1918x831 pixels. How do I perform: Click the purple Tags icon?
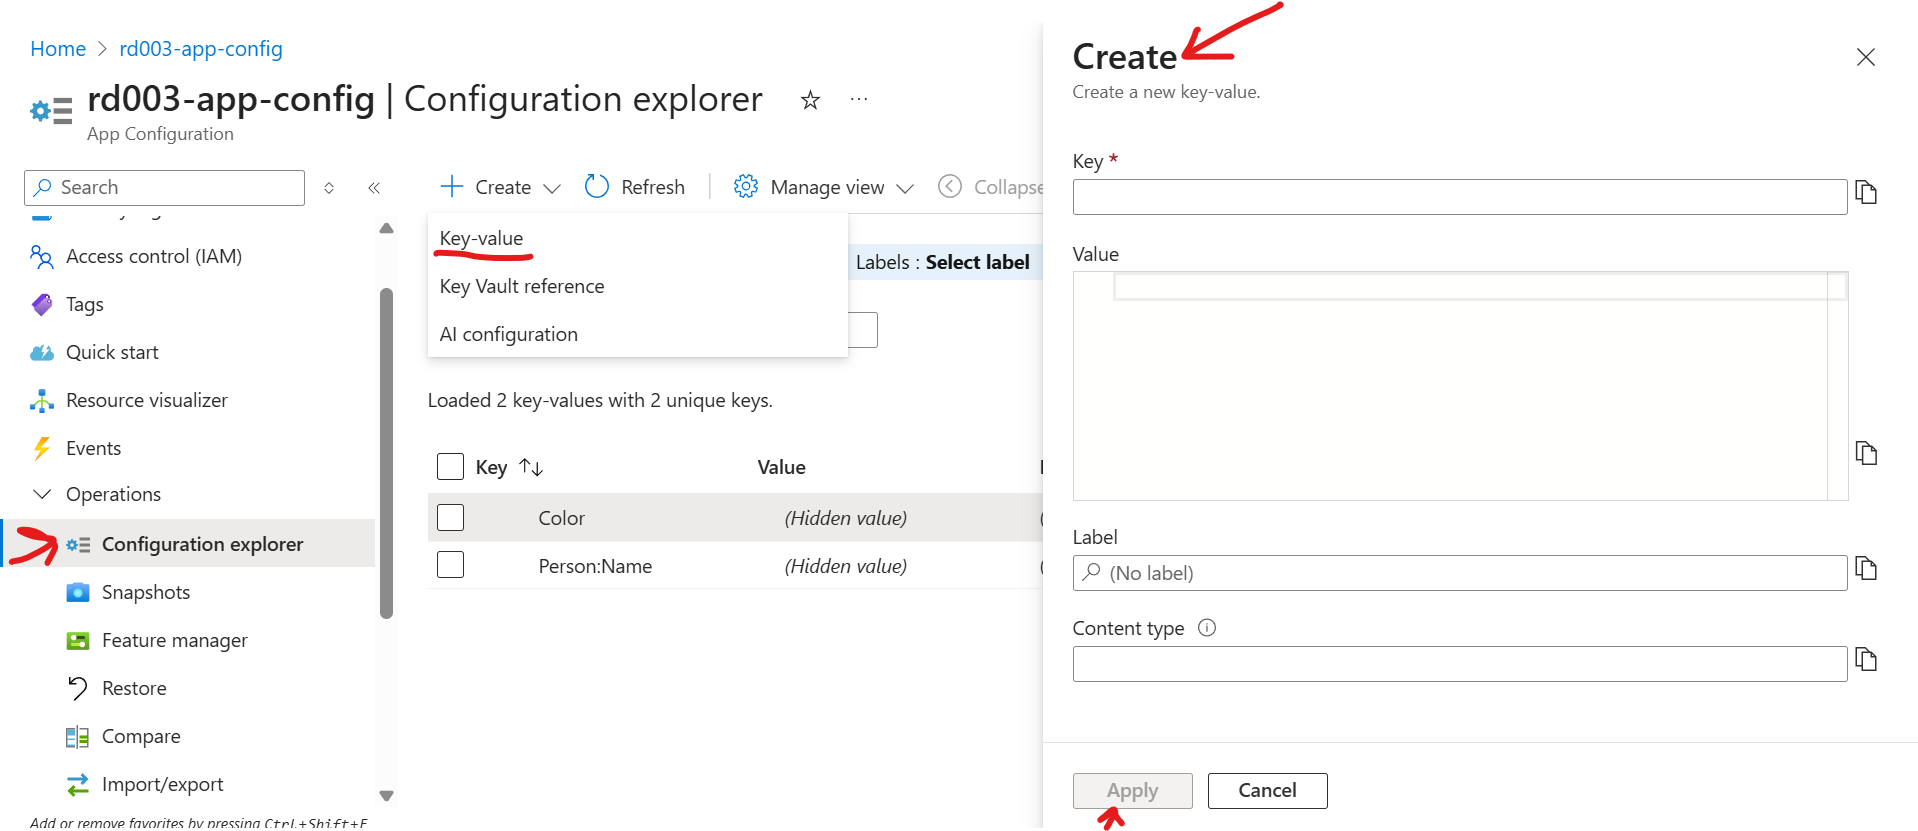click(x=42, y=305)
